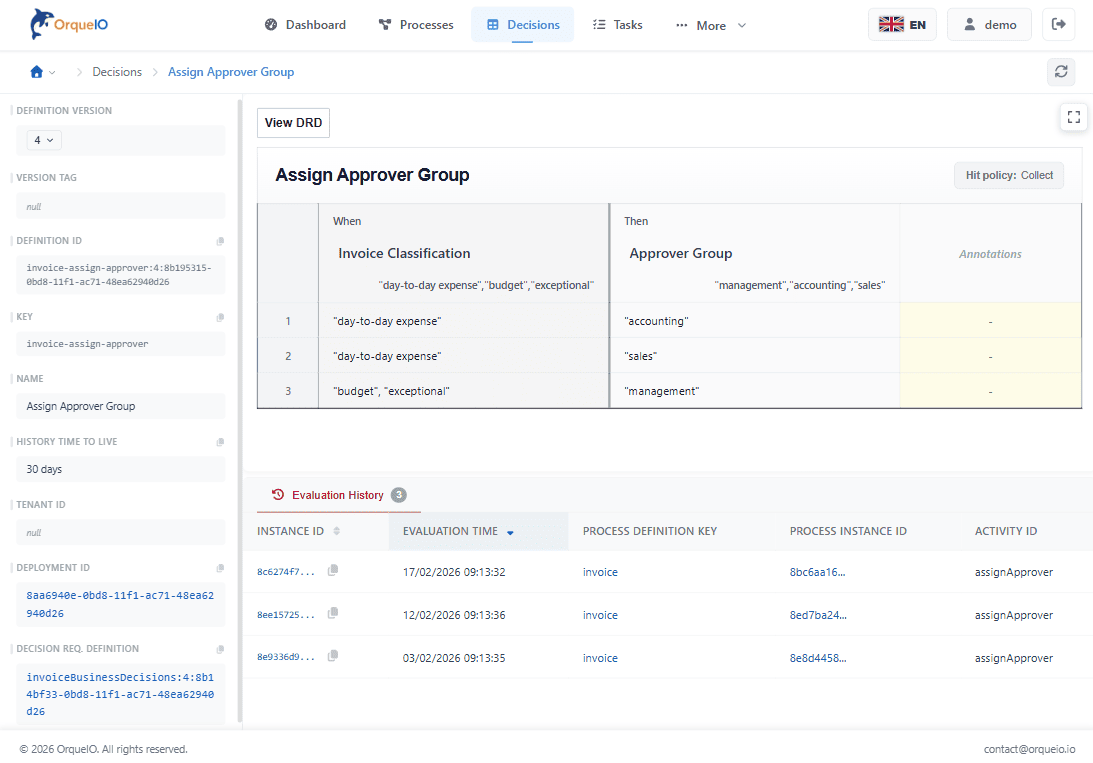Click the 30 days field
The width and height of the screenshot is (1093, 763).
coord(121,469)
